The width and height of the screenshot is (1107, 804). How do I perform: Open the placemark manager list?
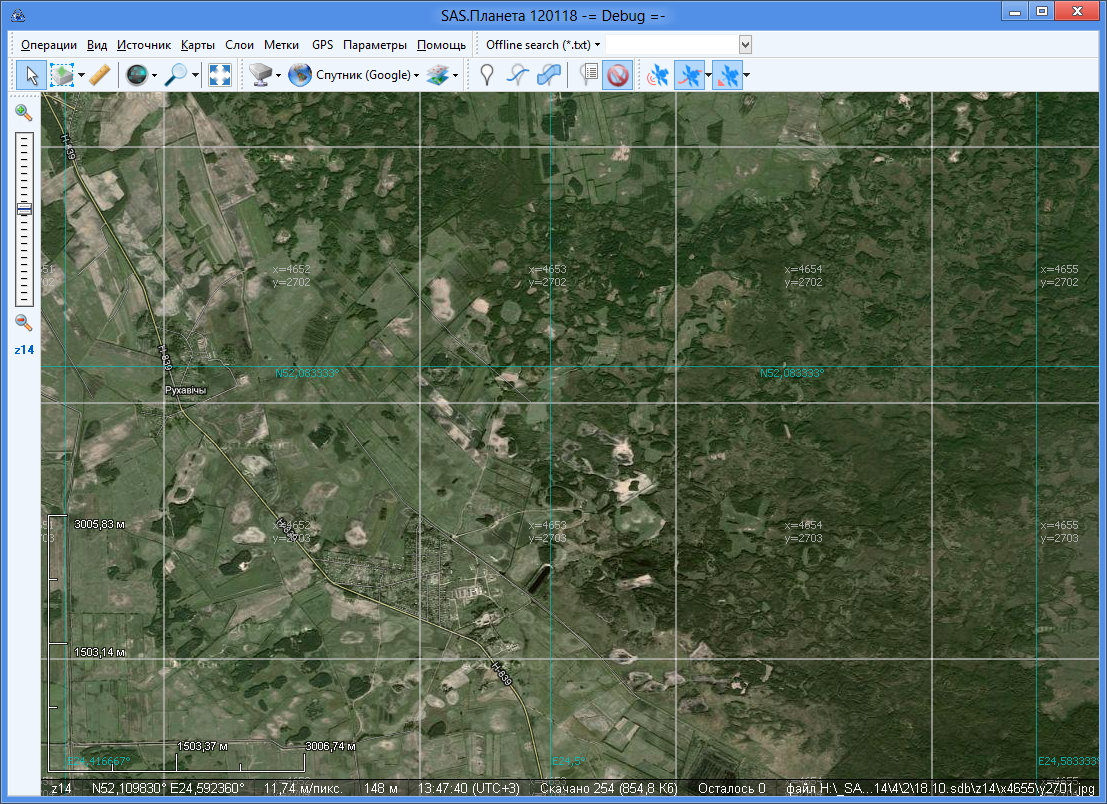pos(588,75)
